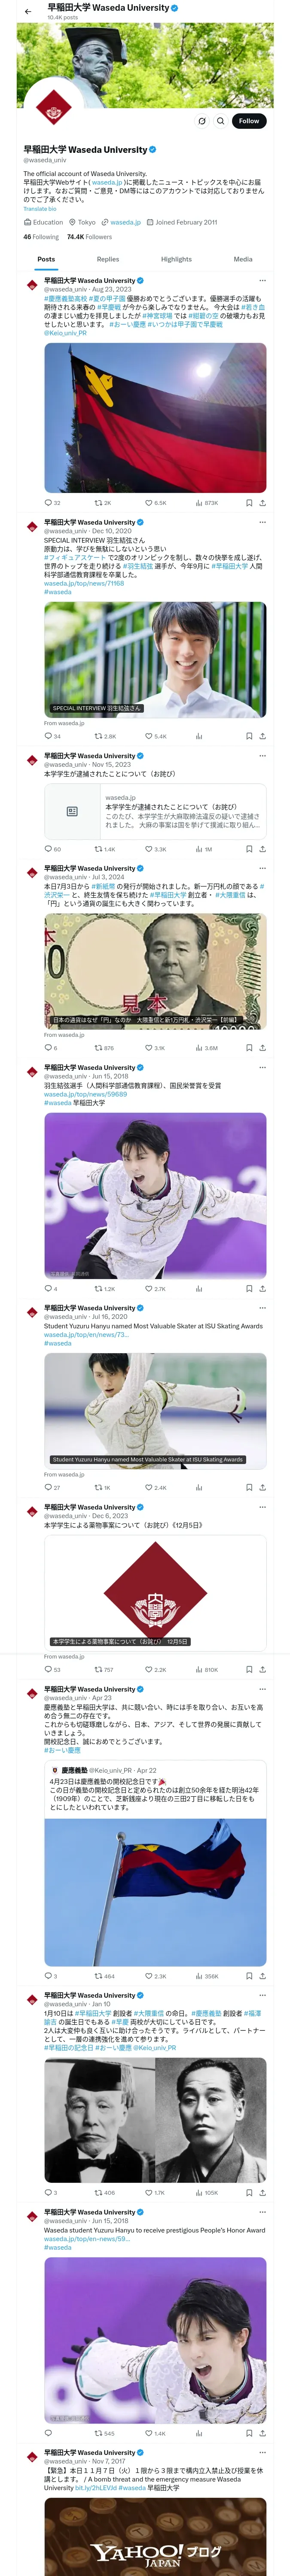The image size is (290, 2576).
Task: Repost the Dec 10, 2020 interview post with 2.8K reposts
Action: point(105,736)
